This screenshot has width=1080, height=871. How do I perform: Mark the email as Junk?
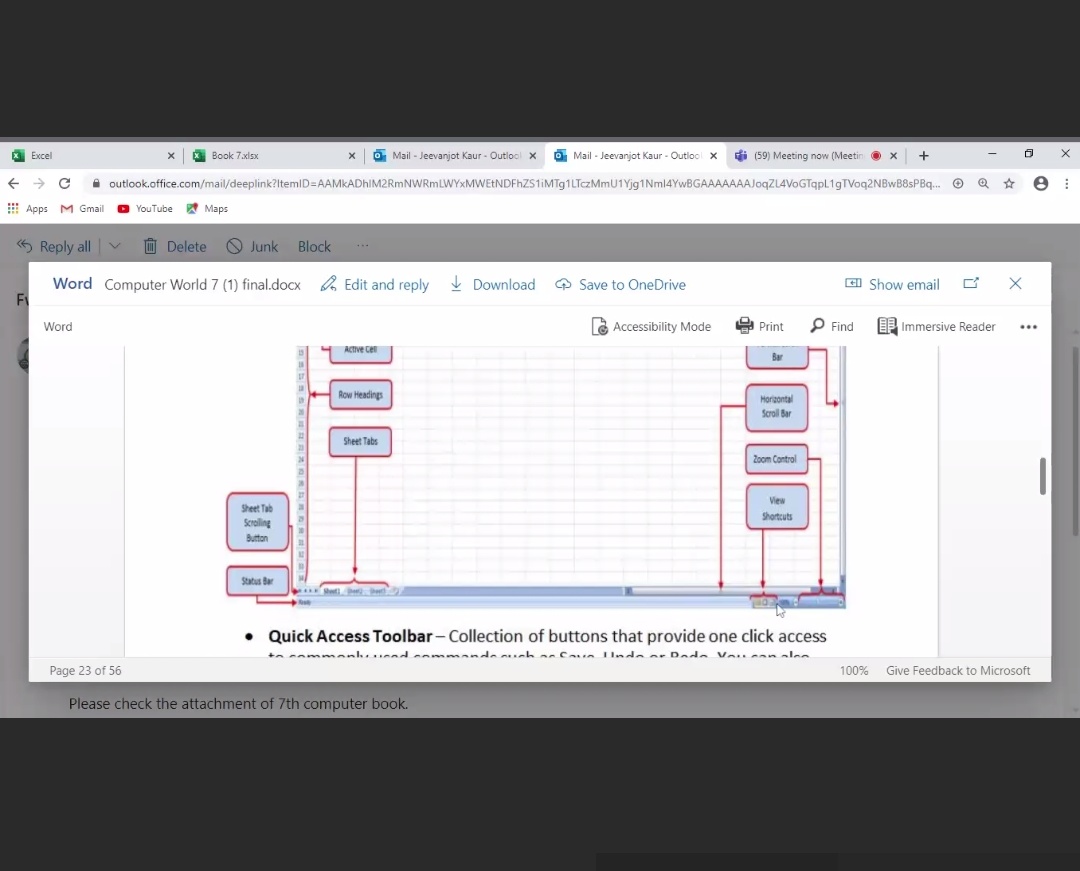[253, 246]
